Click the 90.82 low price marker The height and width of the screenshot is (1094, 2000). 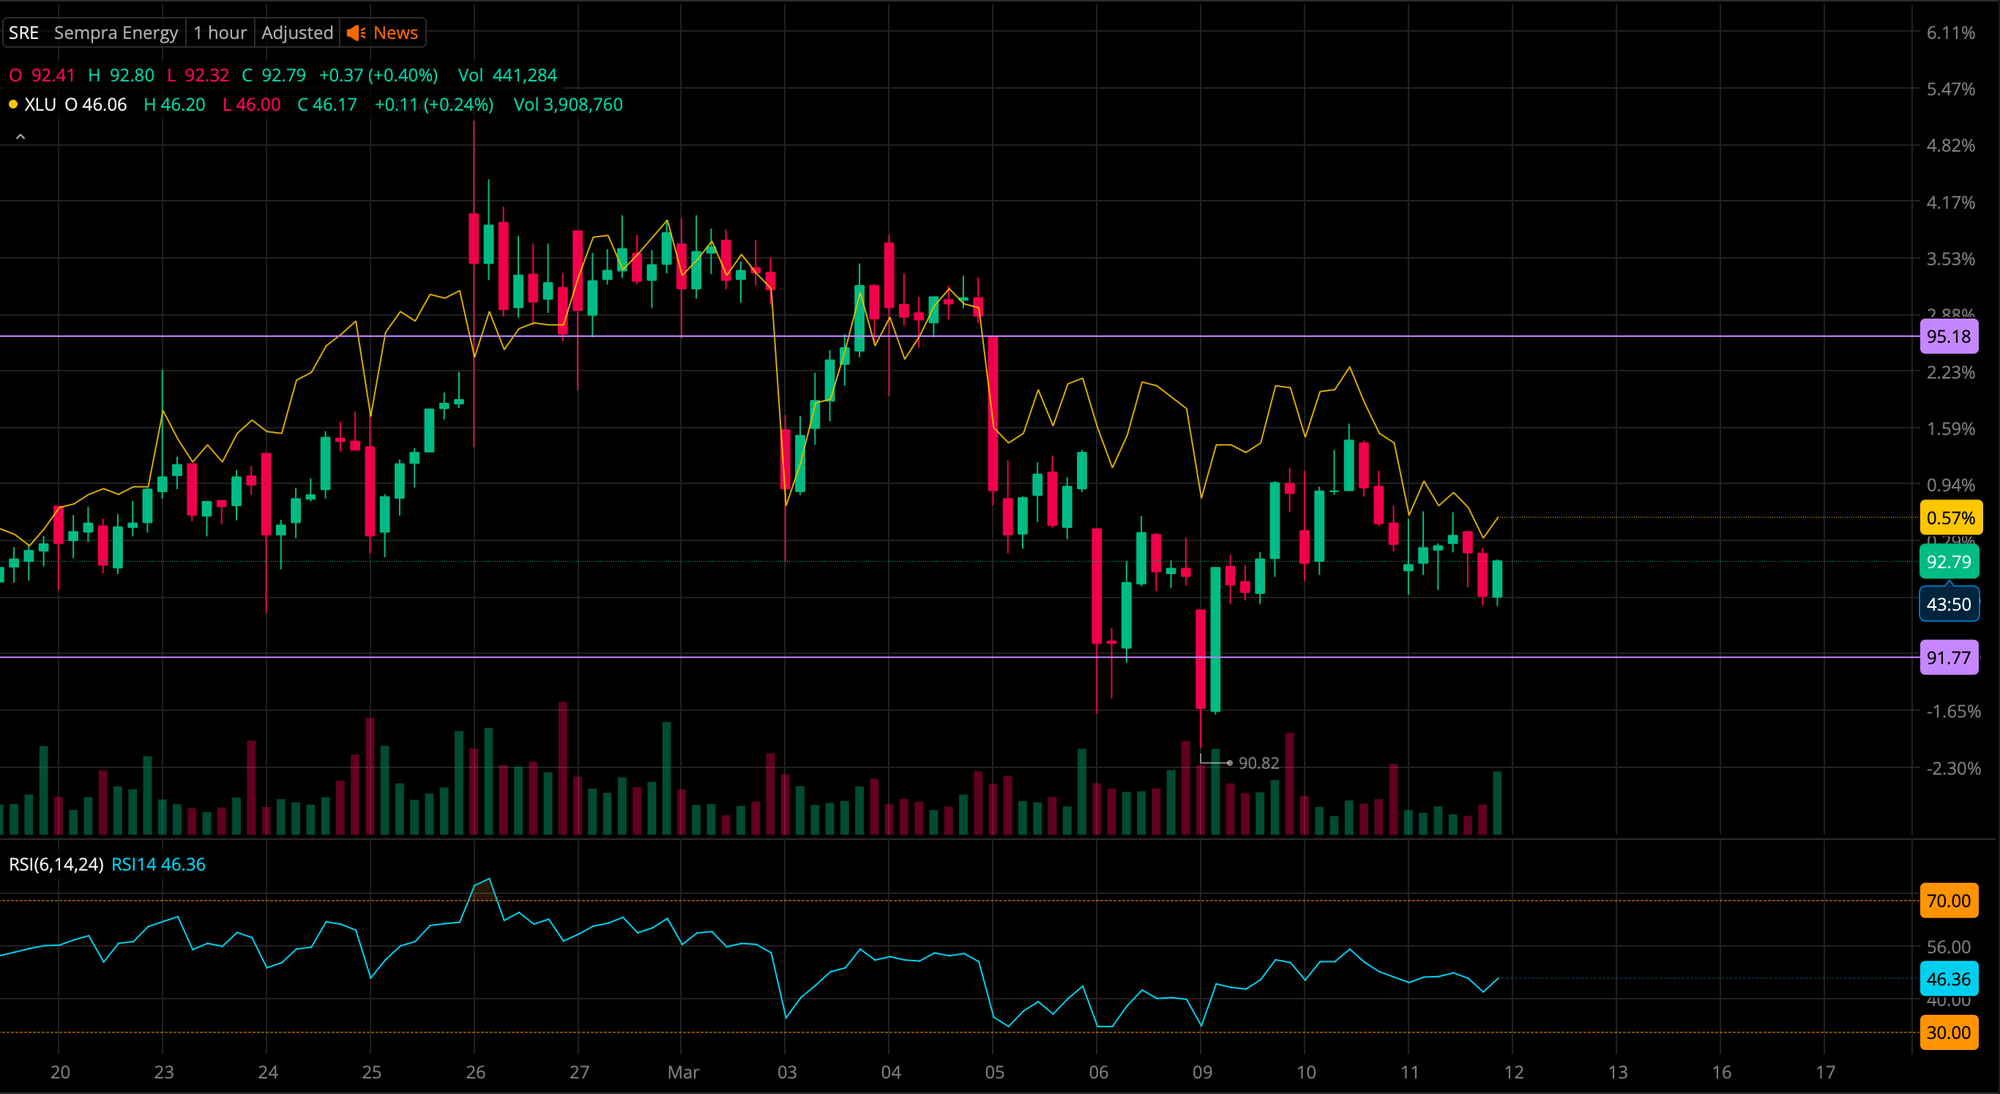[x=1258, y=763]
